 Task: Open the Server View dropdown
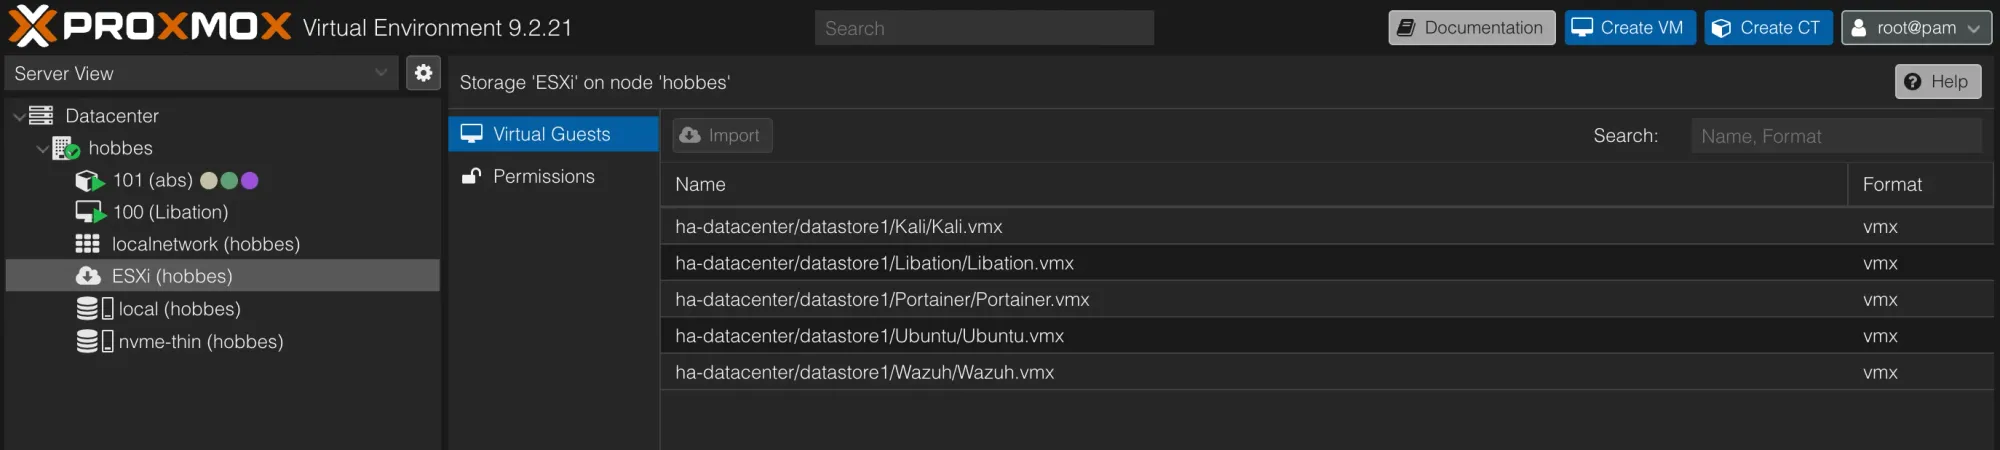[200, 73]
